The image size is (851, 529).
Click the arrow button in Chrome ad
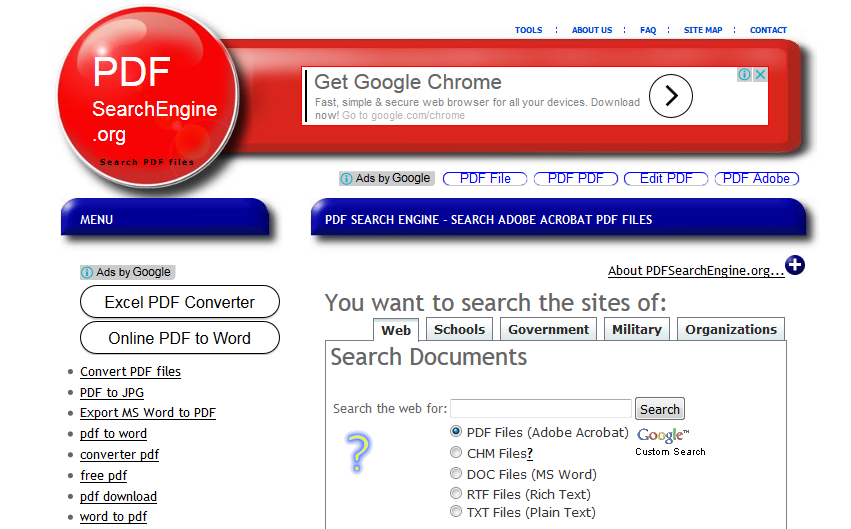click(x=671, y=96)
